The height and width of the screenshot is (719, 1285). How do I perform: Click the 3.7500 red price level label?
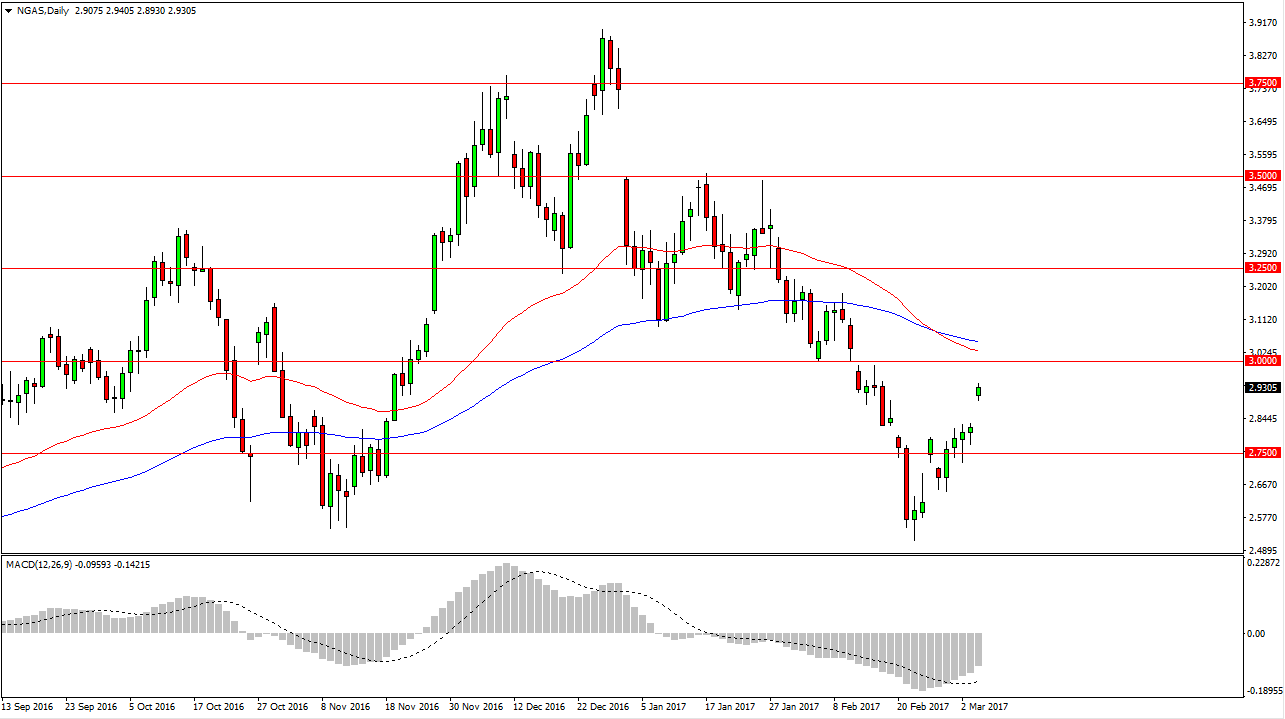pos(1263,83)
